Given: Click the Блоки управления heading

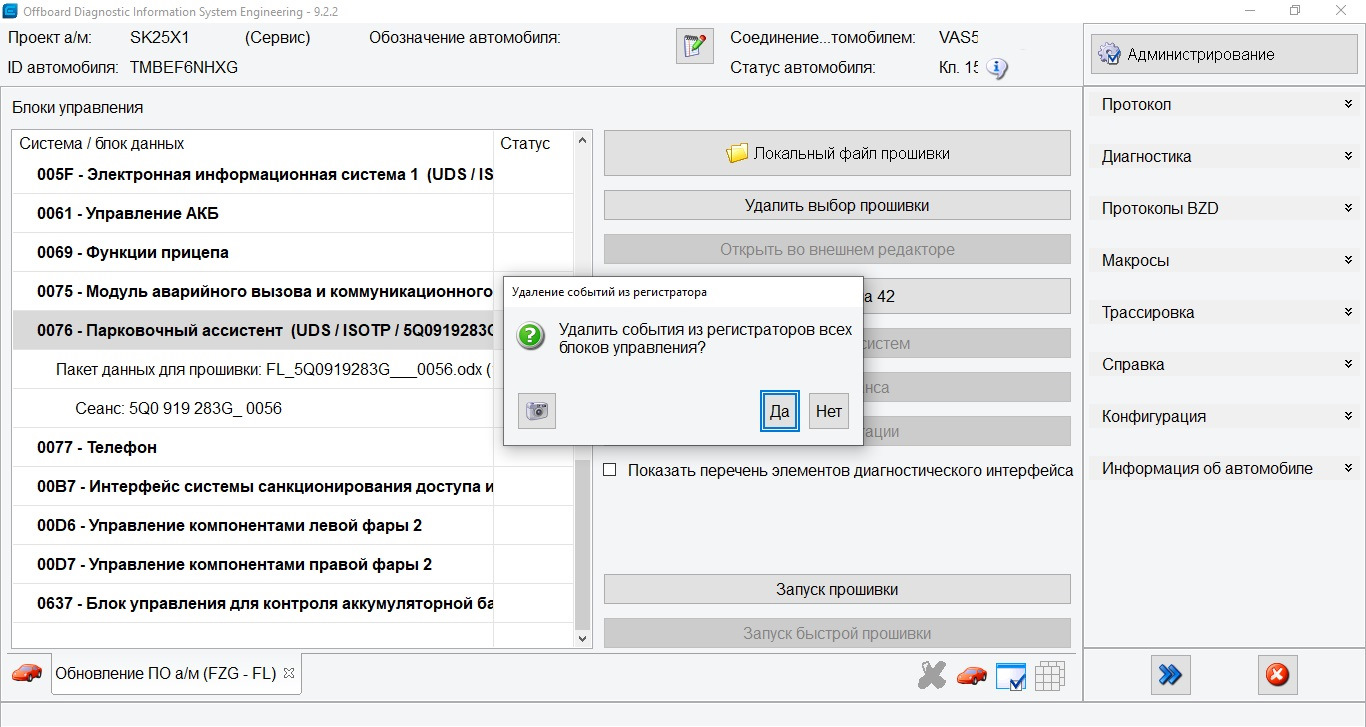Looking at the screenshot, I should click(x=78, y=107).
